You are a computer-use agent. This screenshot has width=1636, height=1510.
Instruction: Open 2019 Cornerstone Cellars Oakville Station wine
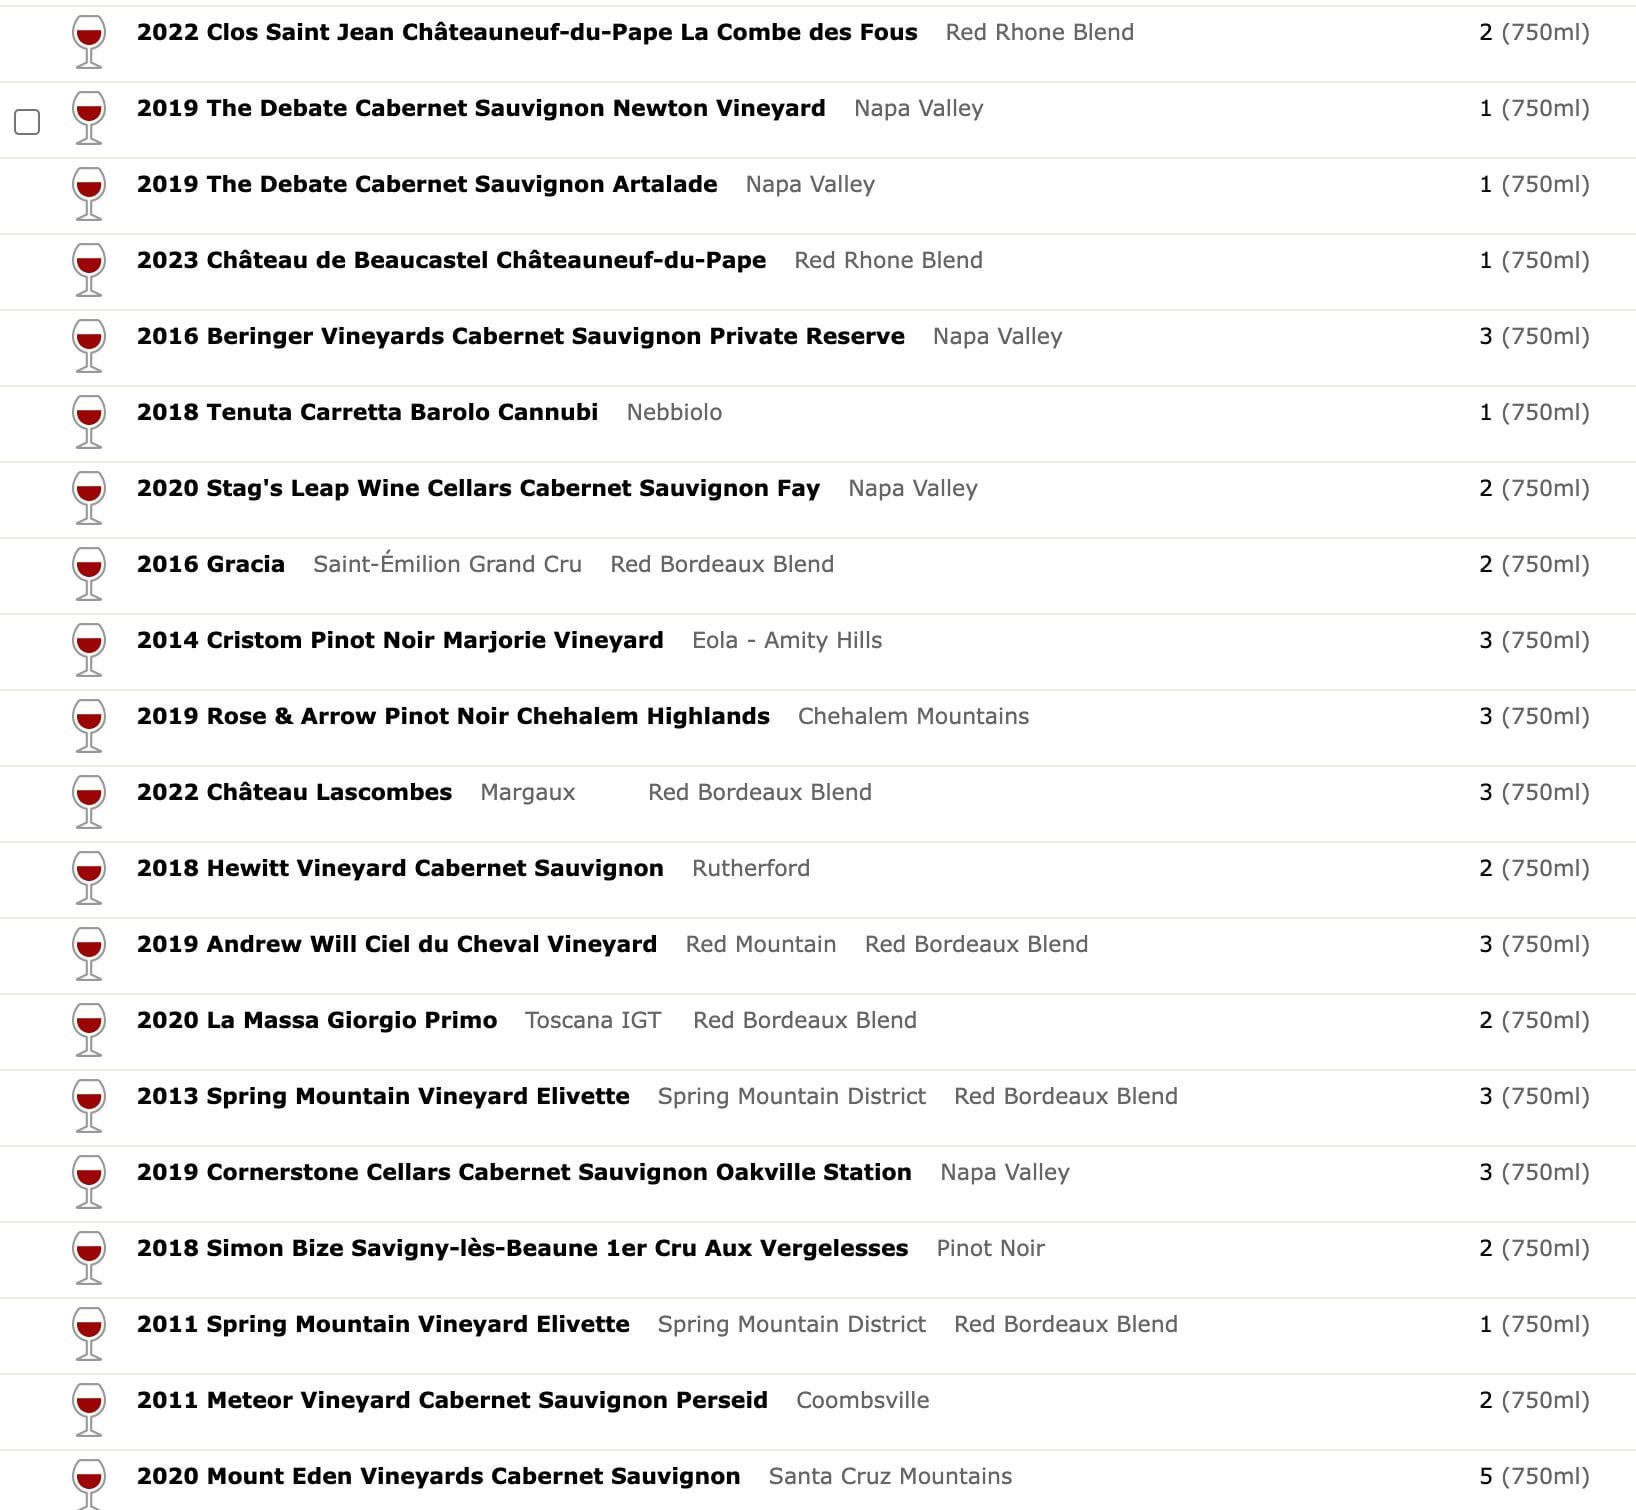(x=524, y=1172)
